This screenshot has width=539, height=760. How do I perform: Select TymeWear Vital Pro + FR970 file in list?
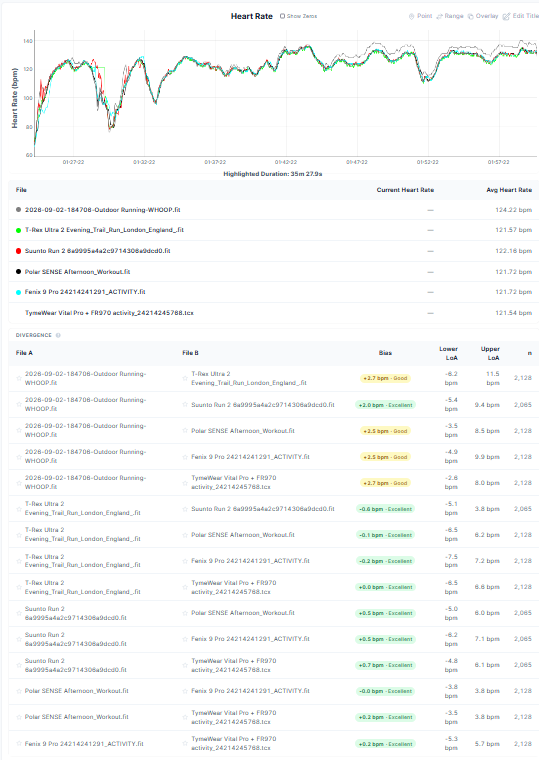point(109,313)
